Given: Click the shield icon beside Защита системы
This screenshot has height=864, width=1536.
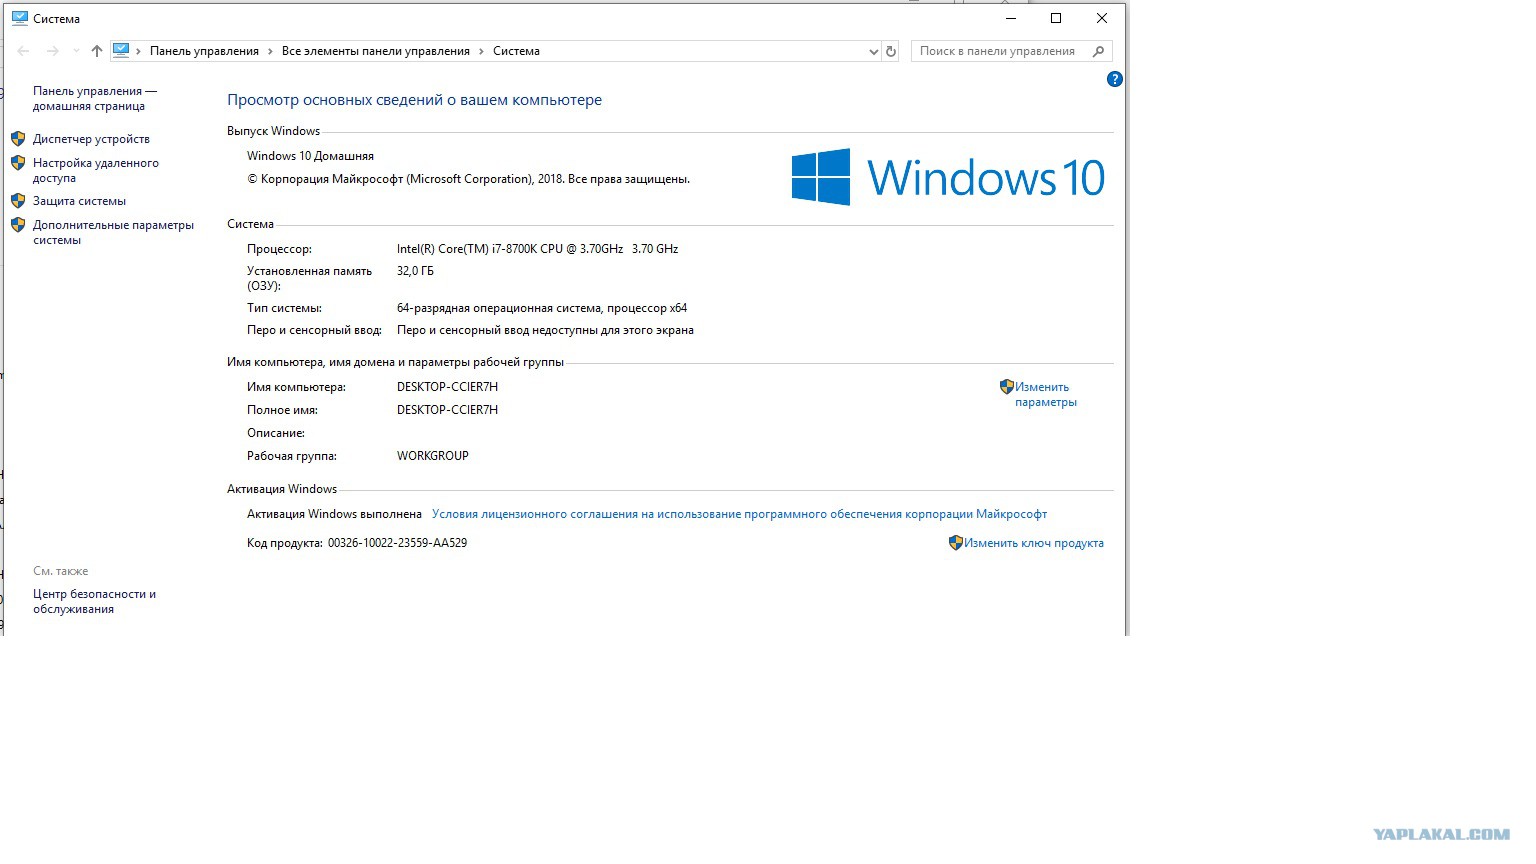Looking at the screenshot, I should [18, 201].
